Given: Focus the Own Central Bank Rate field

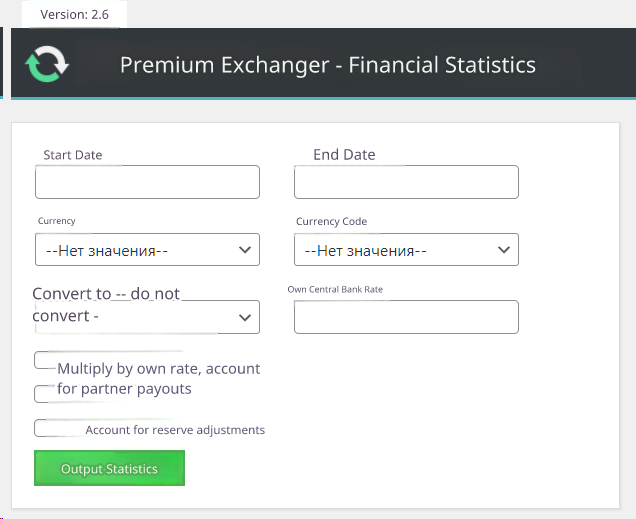Looking at the screenshot, I should coord(406,317).
